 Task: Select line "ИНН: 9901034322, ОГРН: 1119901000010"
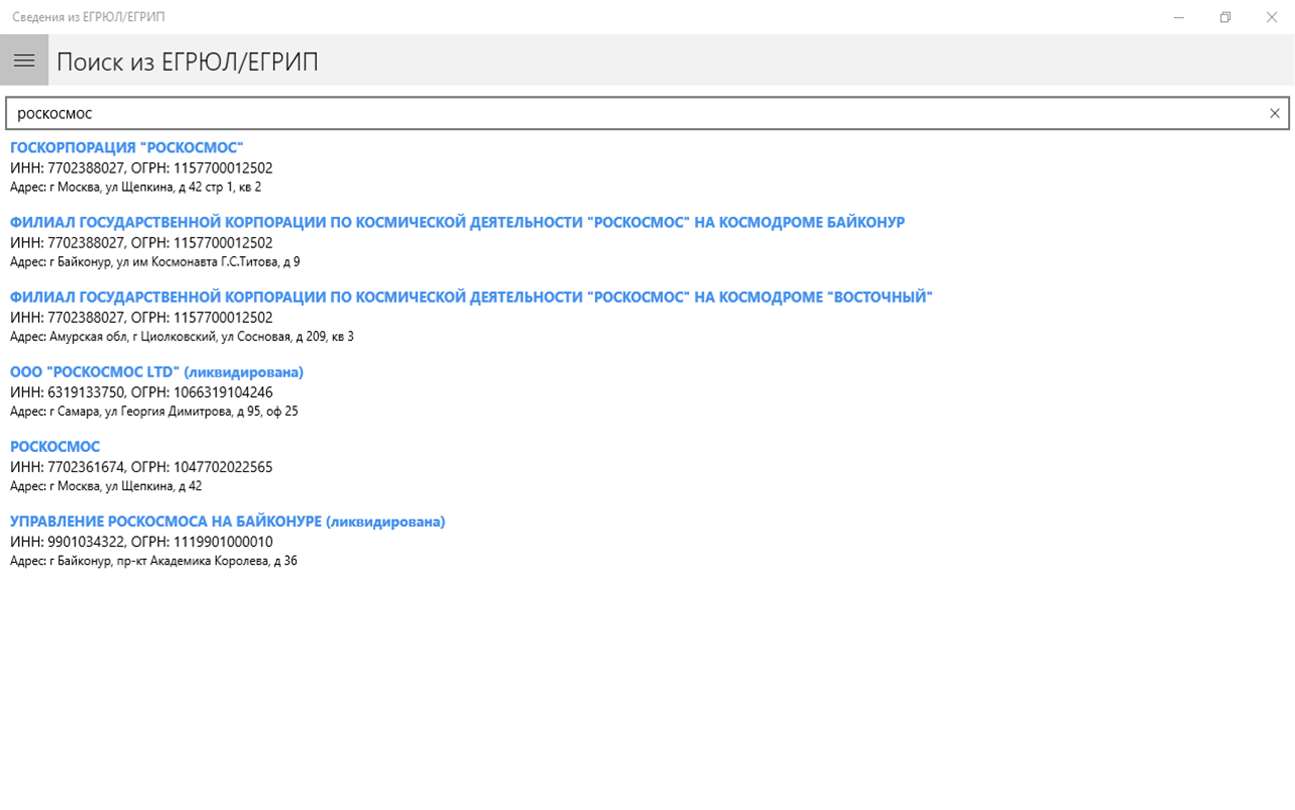click(x=141, y=542)
